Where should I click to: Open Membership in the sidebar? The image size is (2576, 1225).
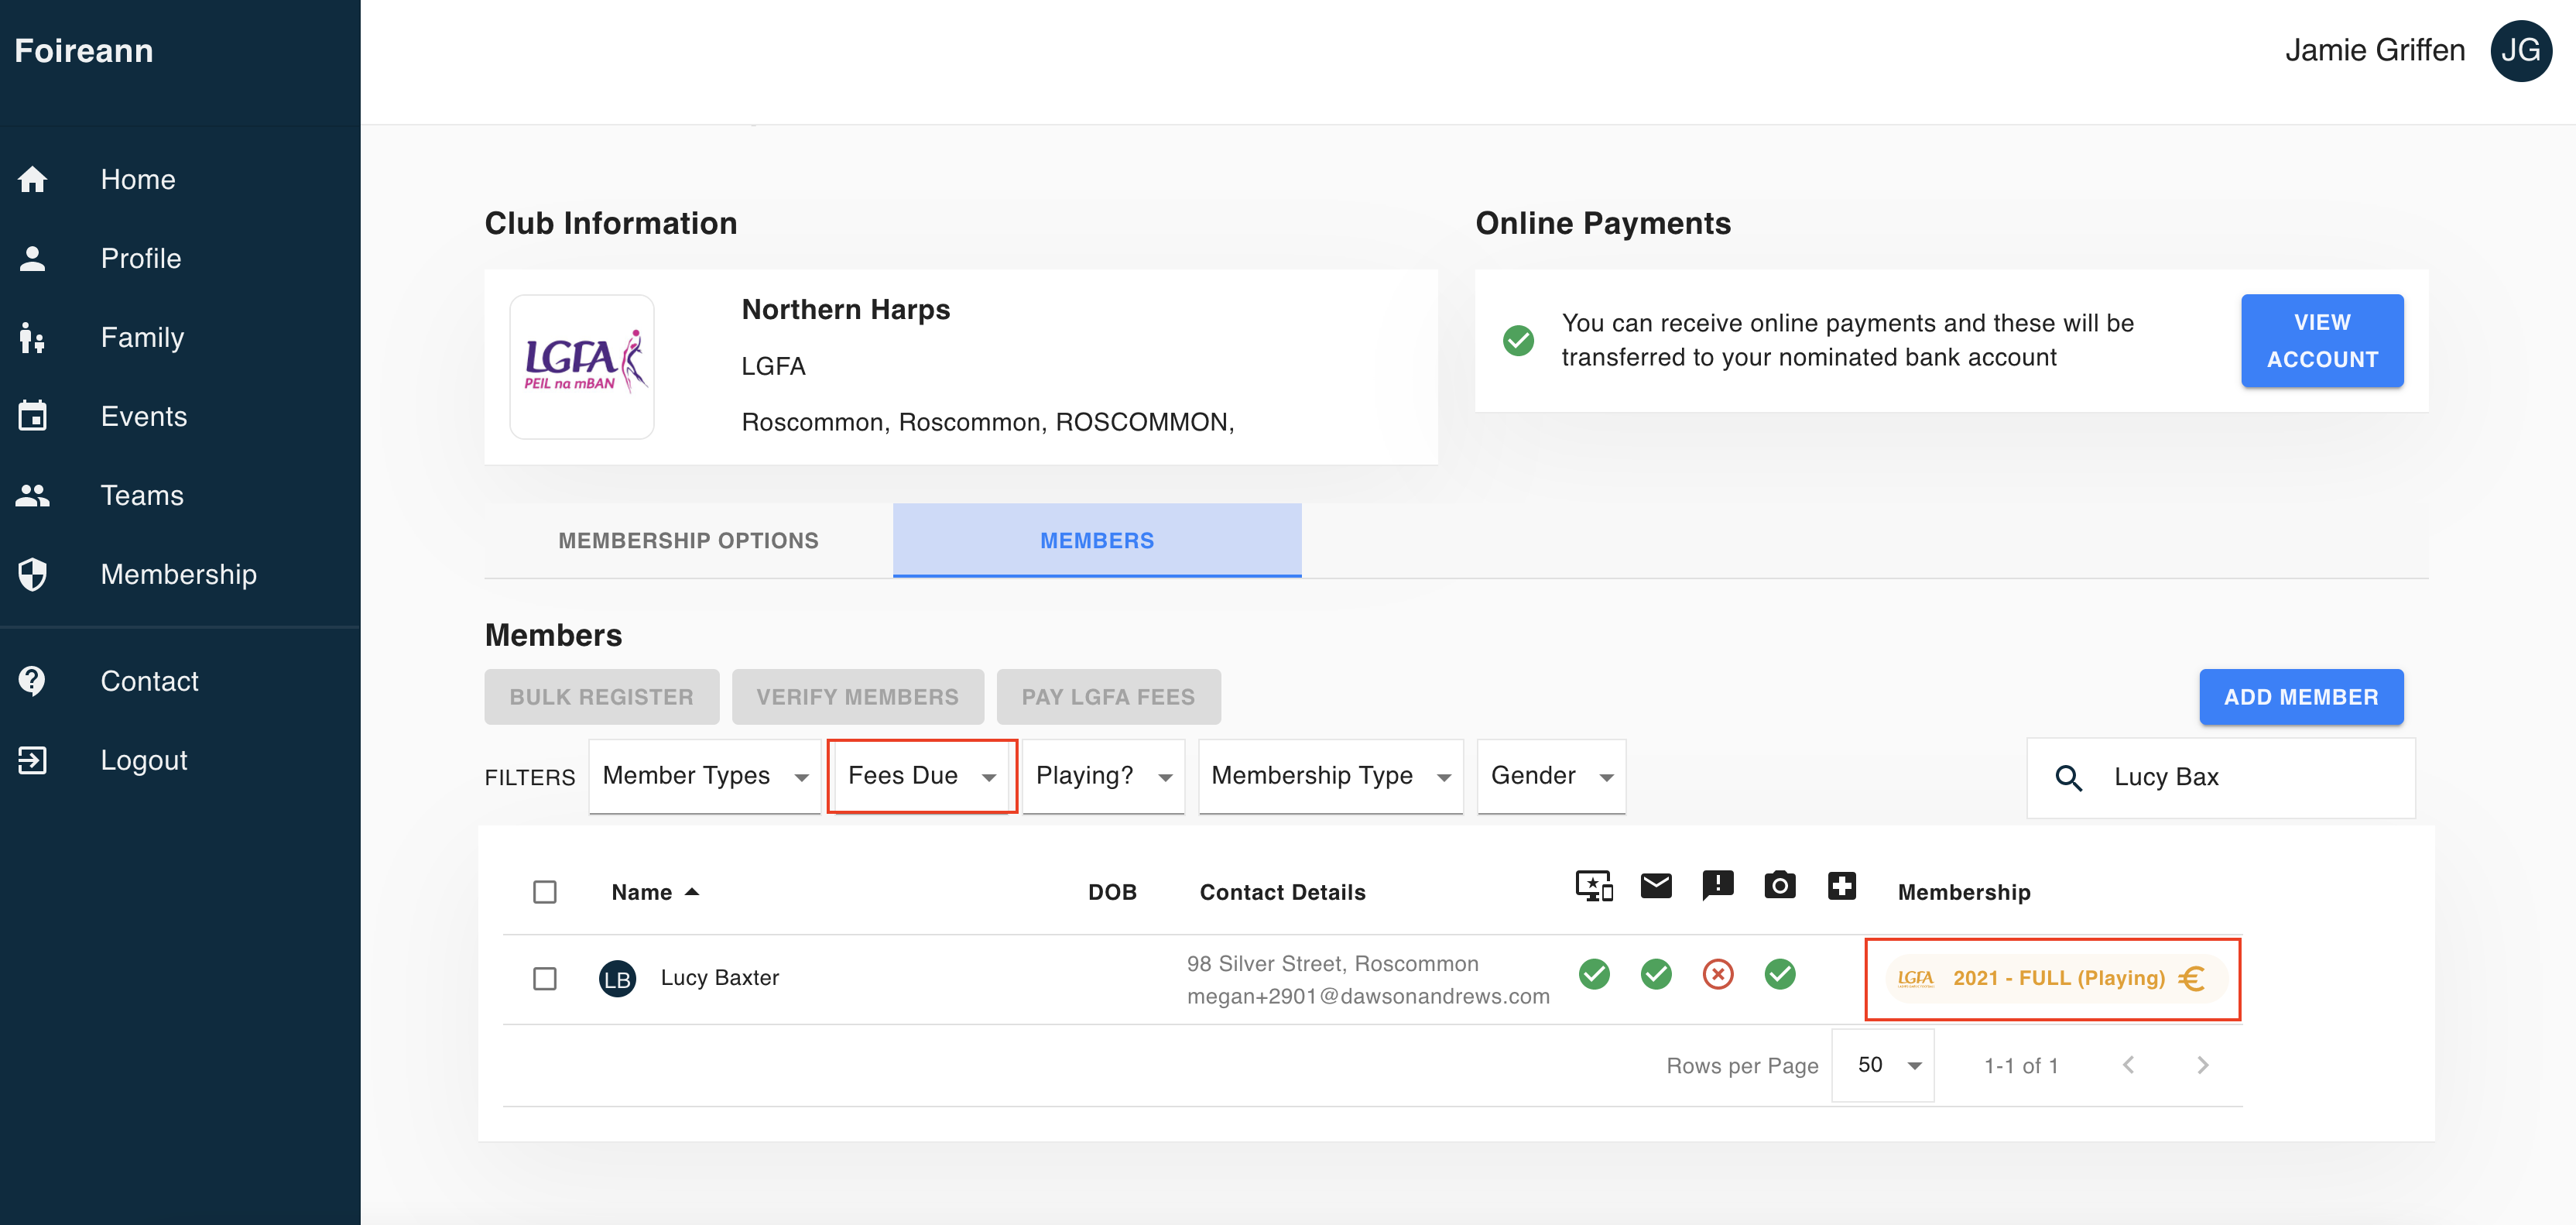180,574
